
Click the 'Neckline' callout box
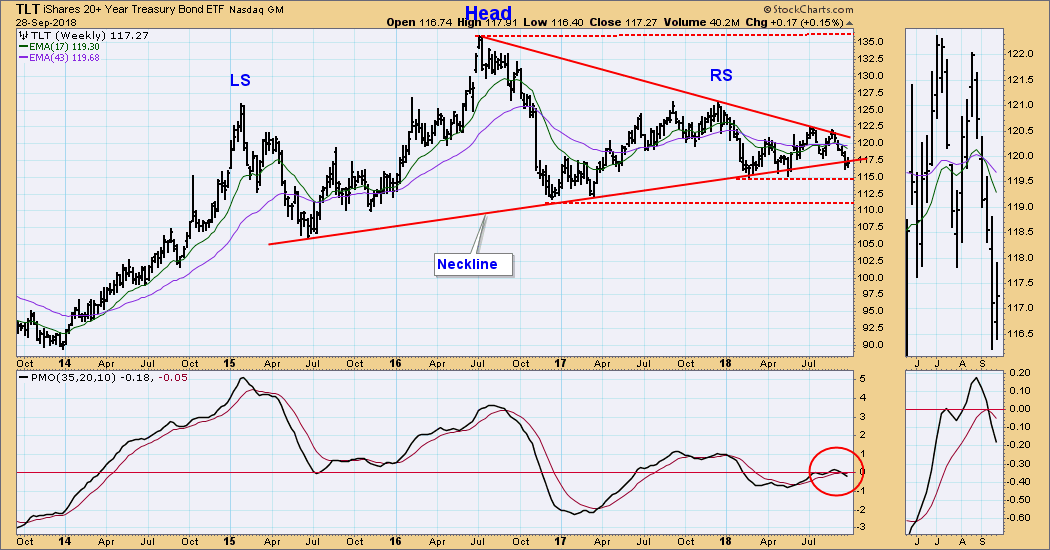click(473, 264)
